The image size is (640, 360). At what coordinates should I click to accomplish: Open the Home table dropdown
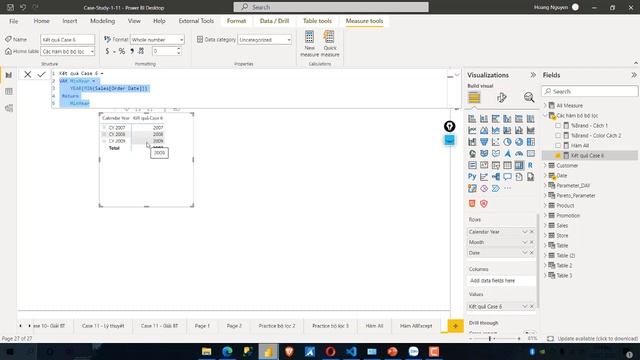[x=68, y=51]
